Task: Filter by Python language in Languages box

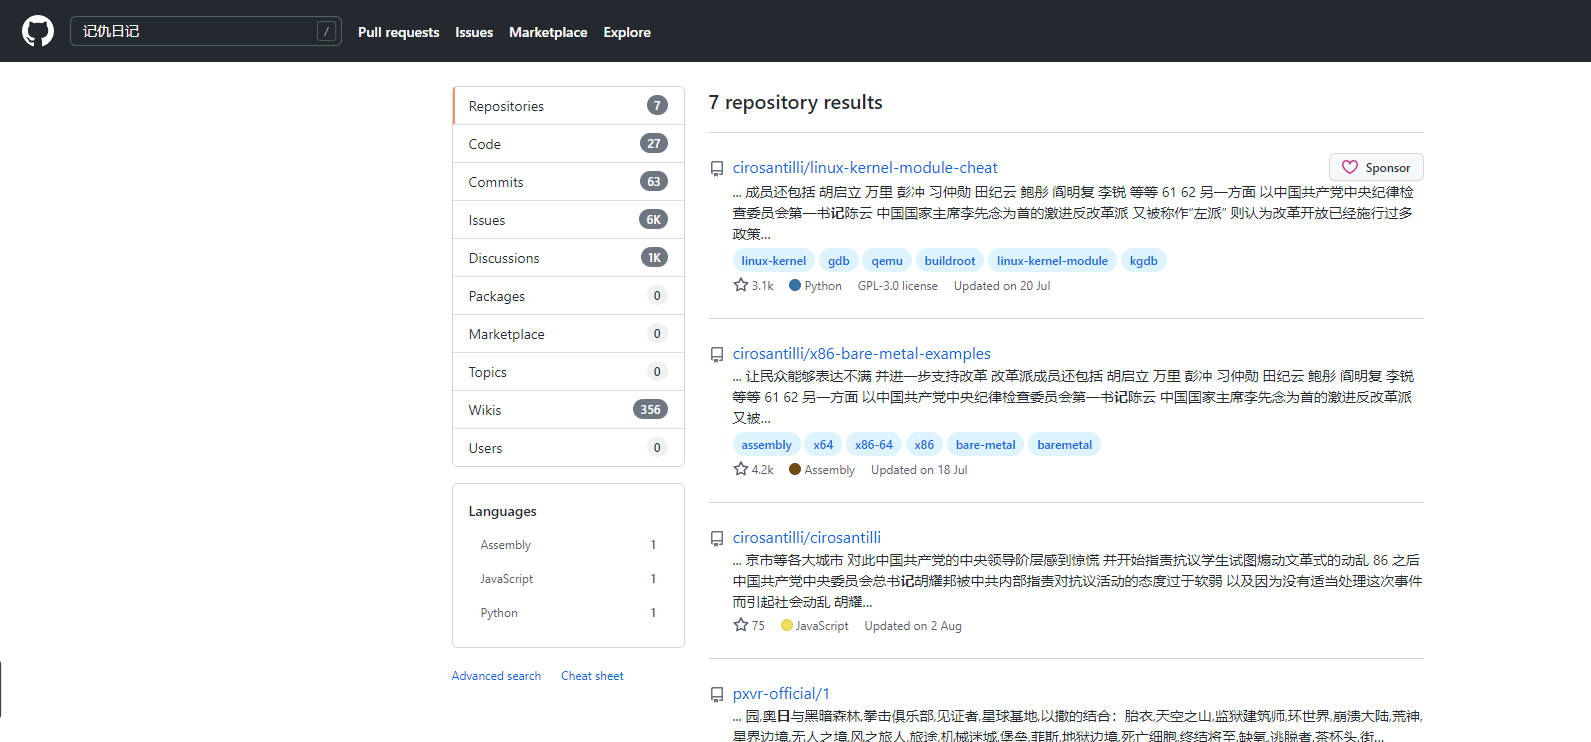Action: (568, 613)
